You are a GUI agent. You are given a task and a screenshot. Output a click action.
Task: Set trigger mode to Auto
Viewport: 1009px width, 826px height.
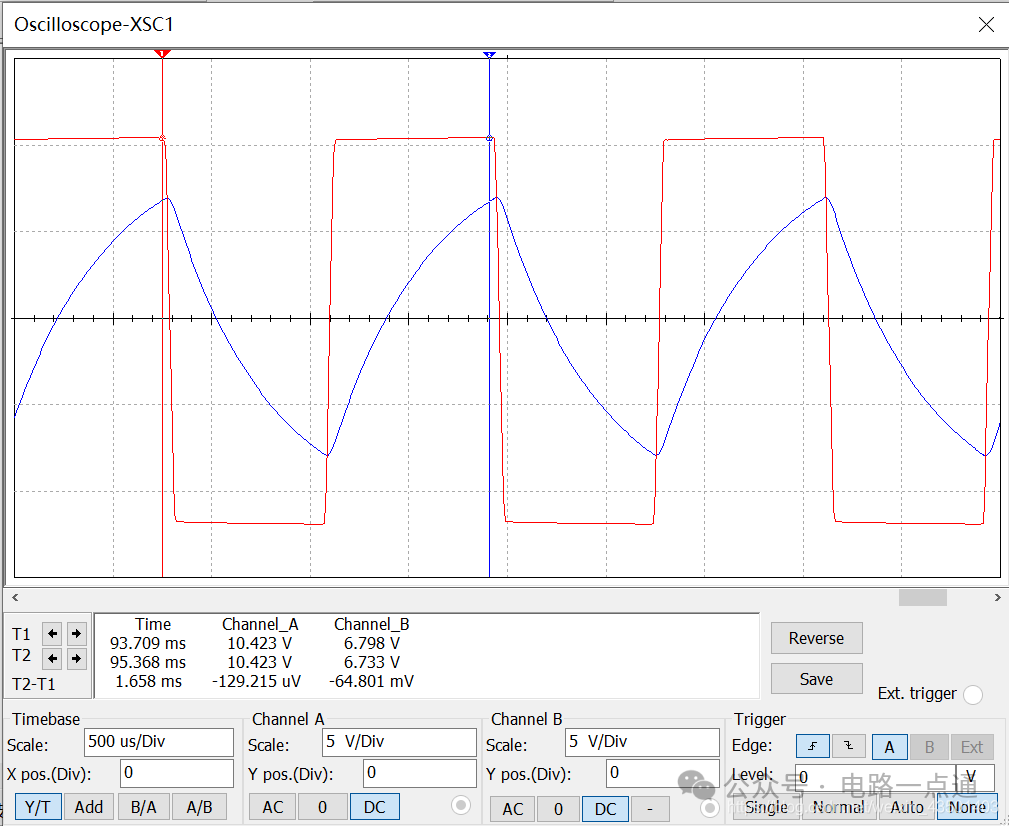coord(907,807)
